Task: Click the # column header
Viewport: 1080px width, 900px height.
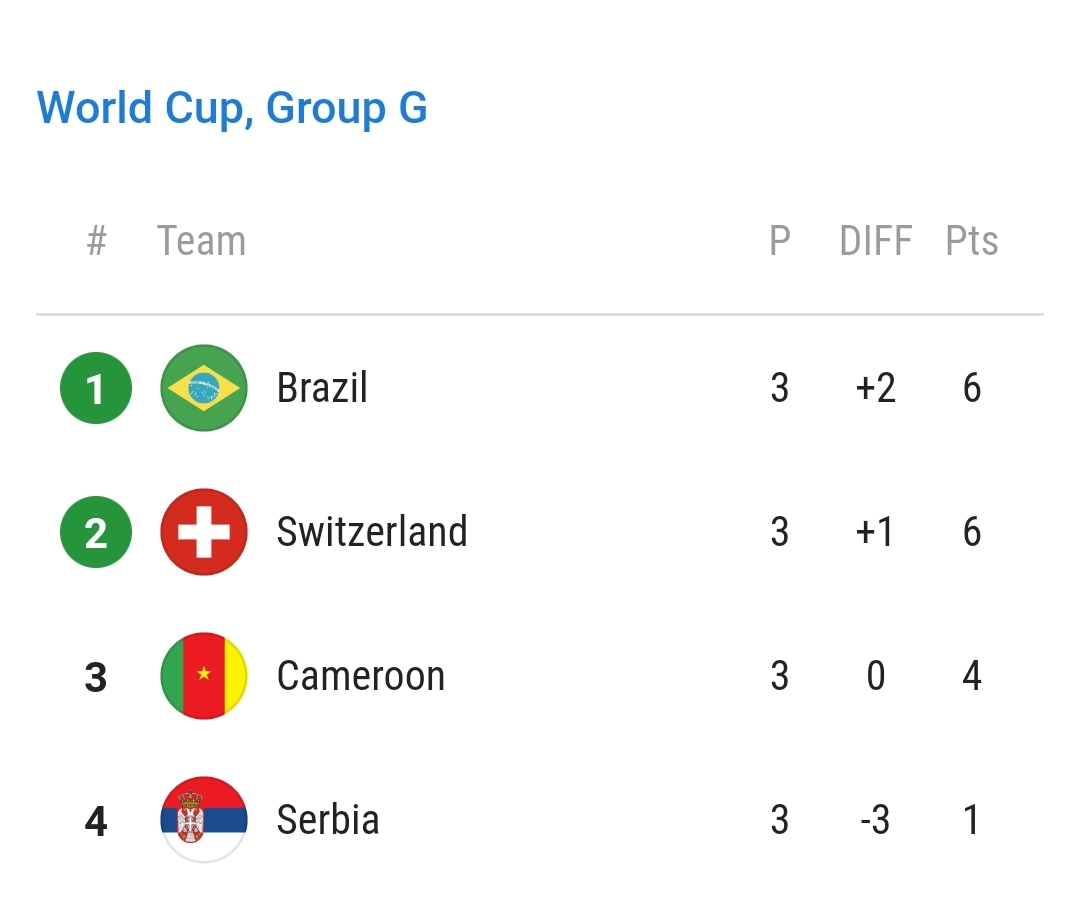Action: coord(96,240)
